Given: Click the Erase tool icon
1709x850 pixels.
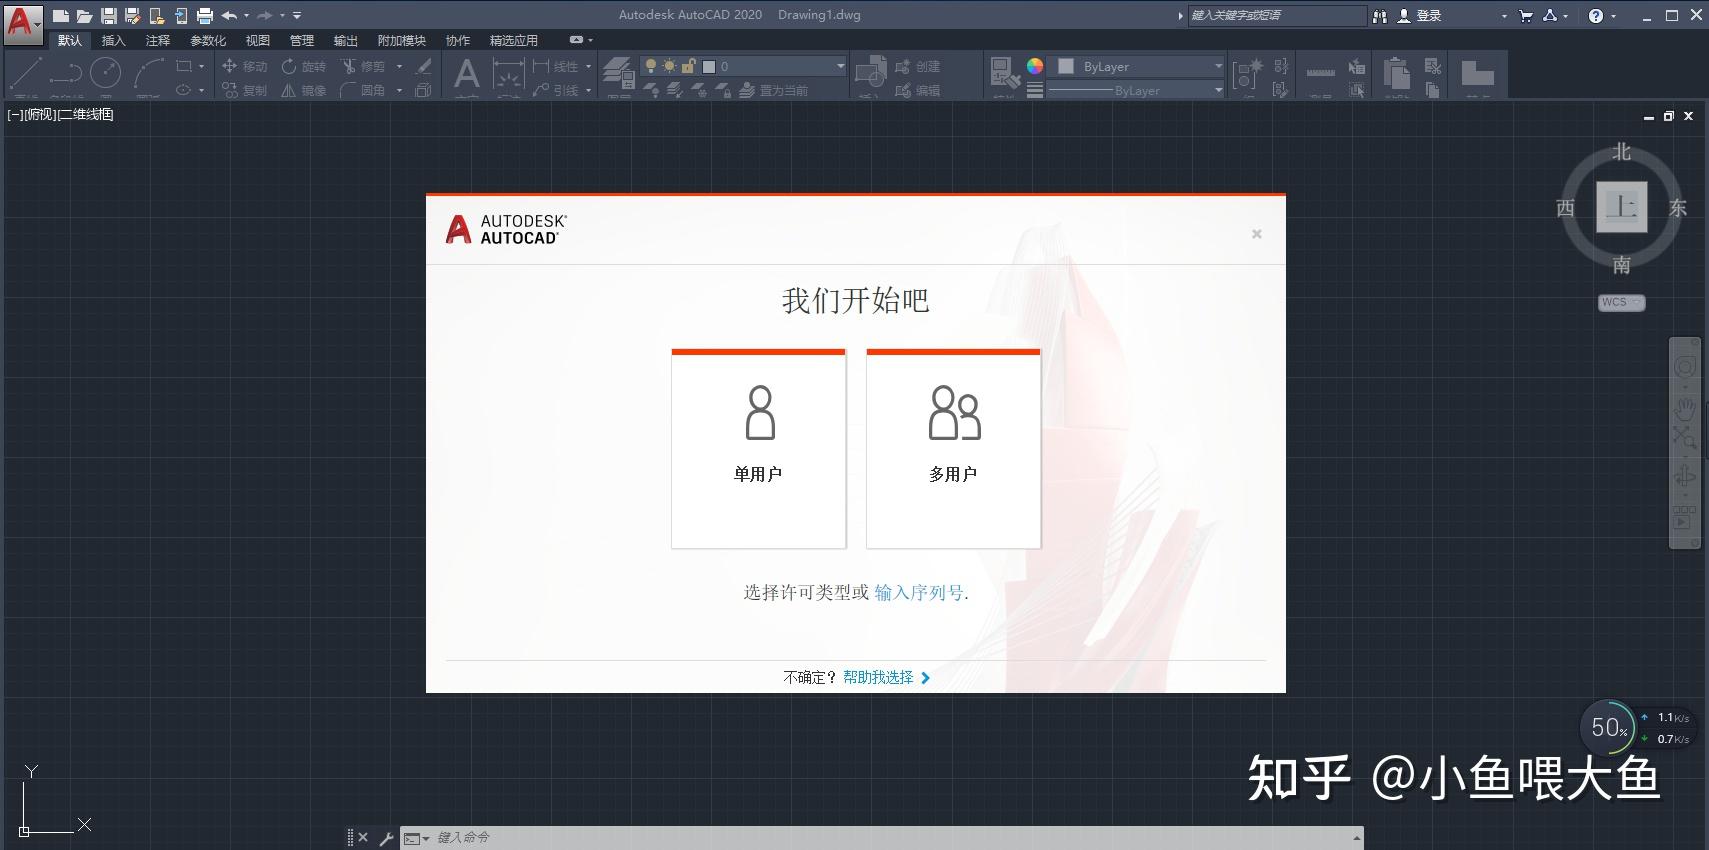Looking at the screenshot, I should click(x=424, y=66).
